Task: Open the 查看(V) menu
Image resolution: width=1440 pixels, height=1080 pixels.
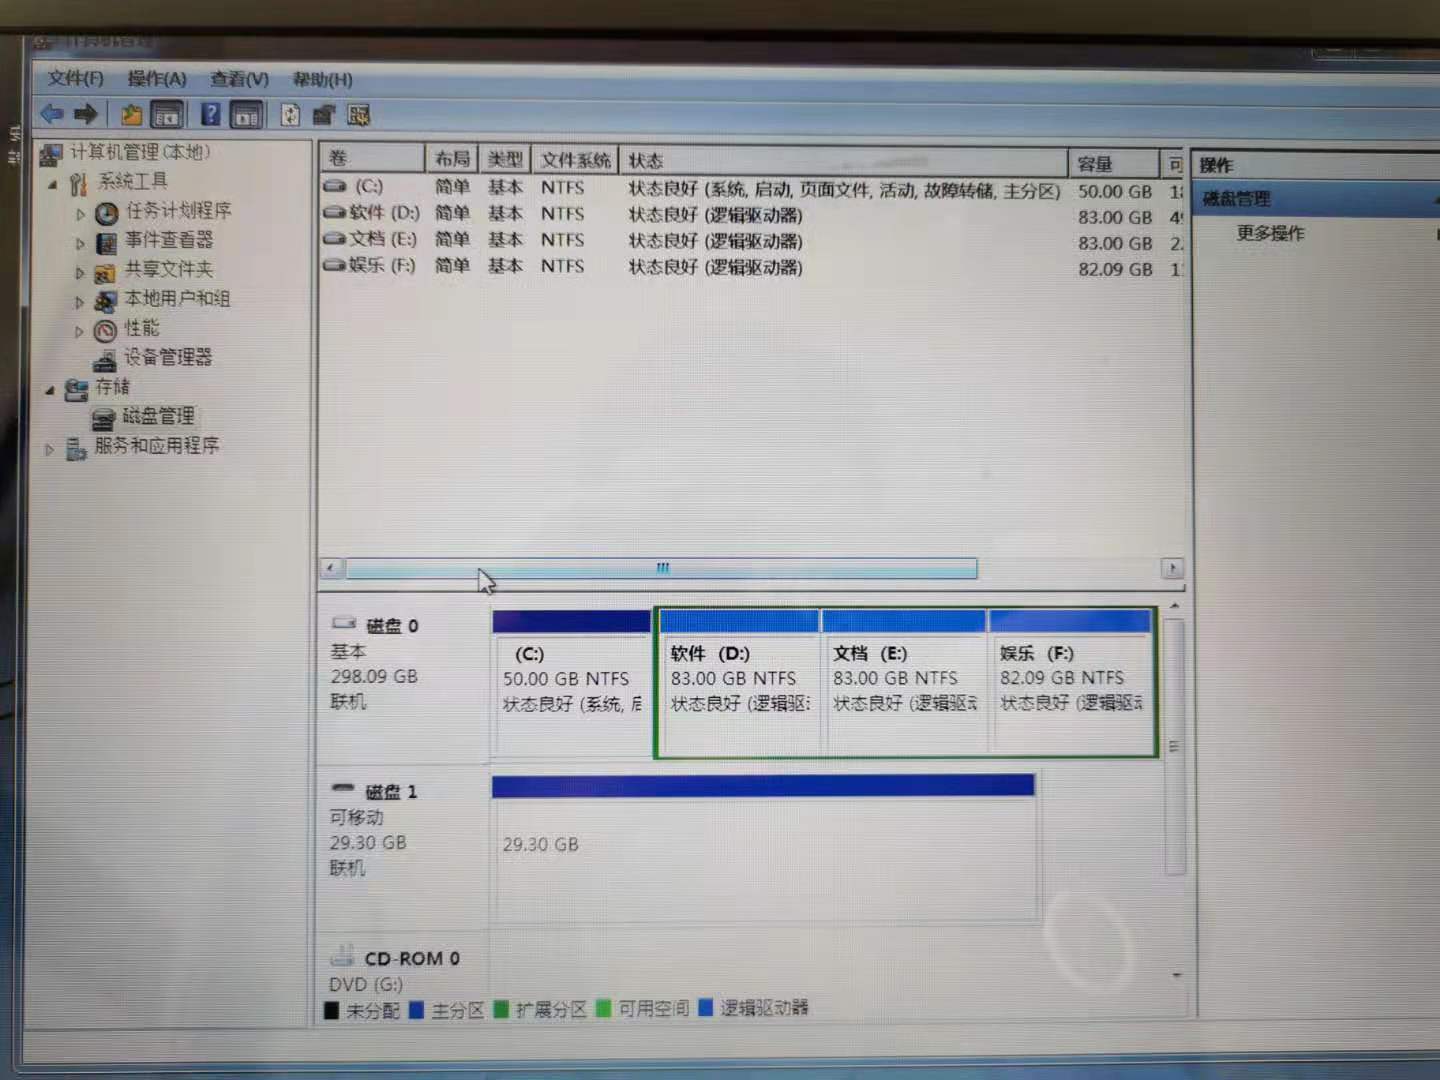Action: 240,79
